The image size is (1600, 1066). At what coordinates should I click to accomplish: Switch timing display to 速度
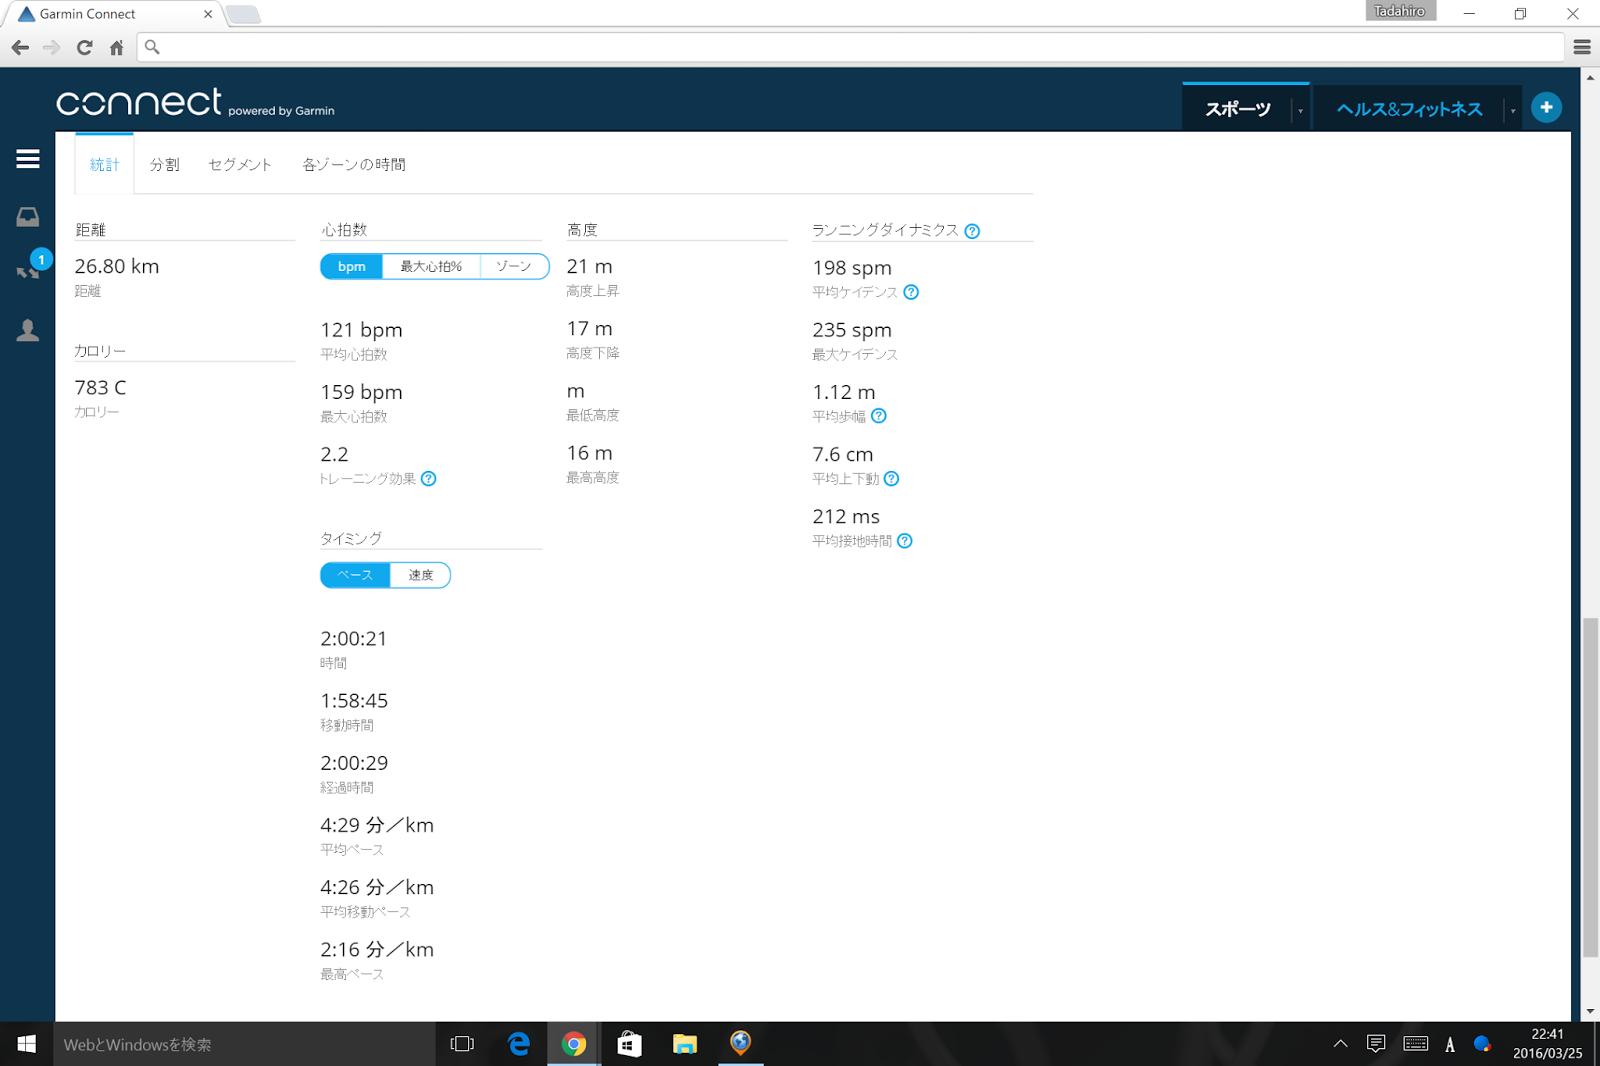coord(420,575)
